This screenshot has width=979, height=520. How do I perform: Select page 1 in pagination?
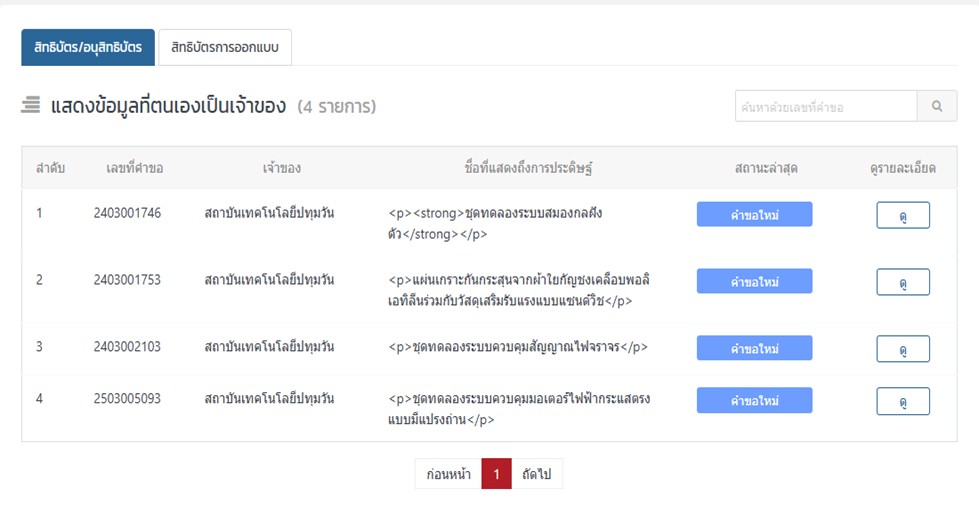pos(496,474)
